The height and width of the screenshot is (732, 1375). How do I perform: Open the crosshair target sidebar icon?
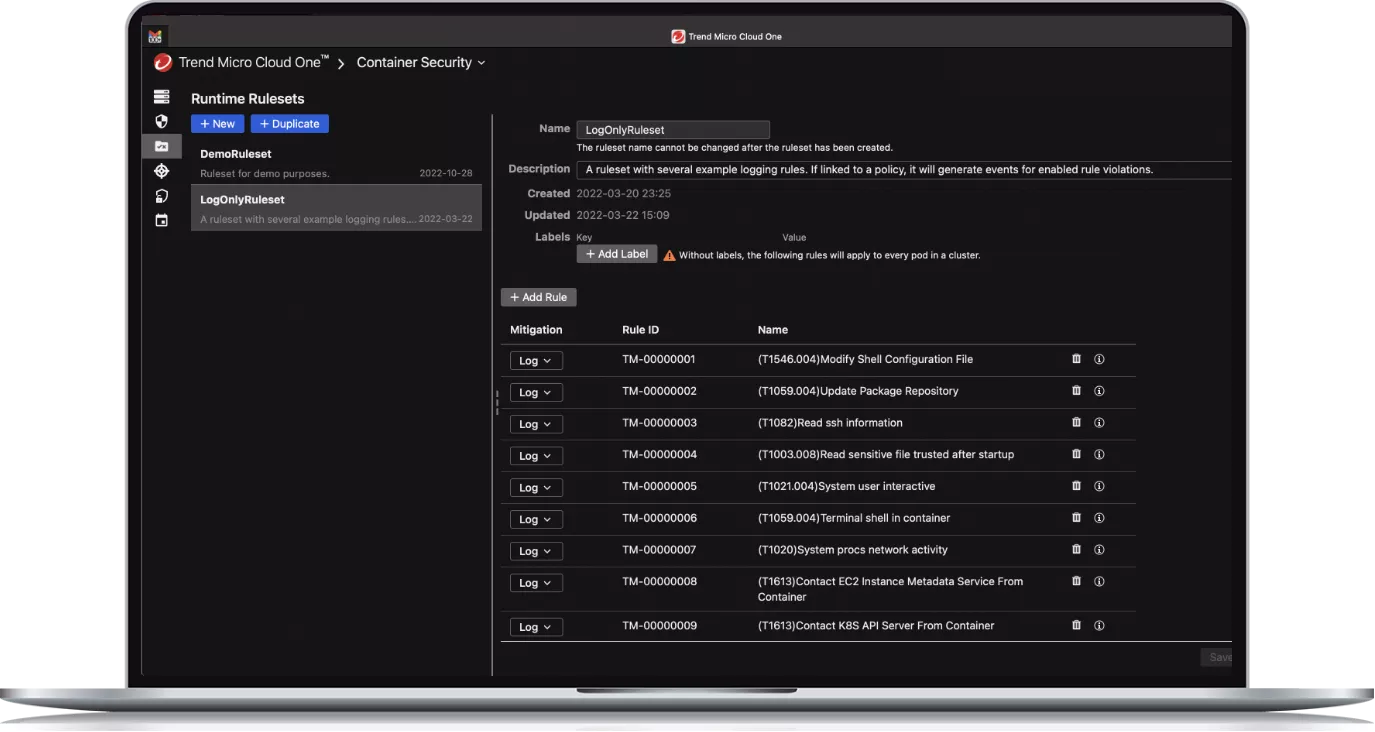pos(161,171)
